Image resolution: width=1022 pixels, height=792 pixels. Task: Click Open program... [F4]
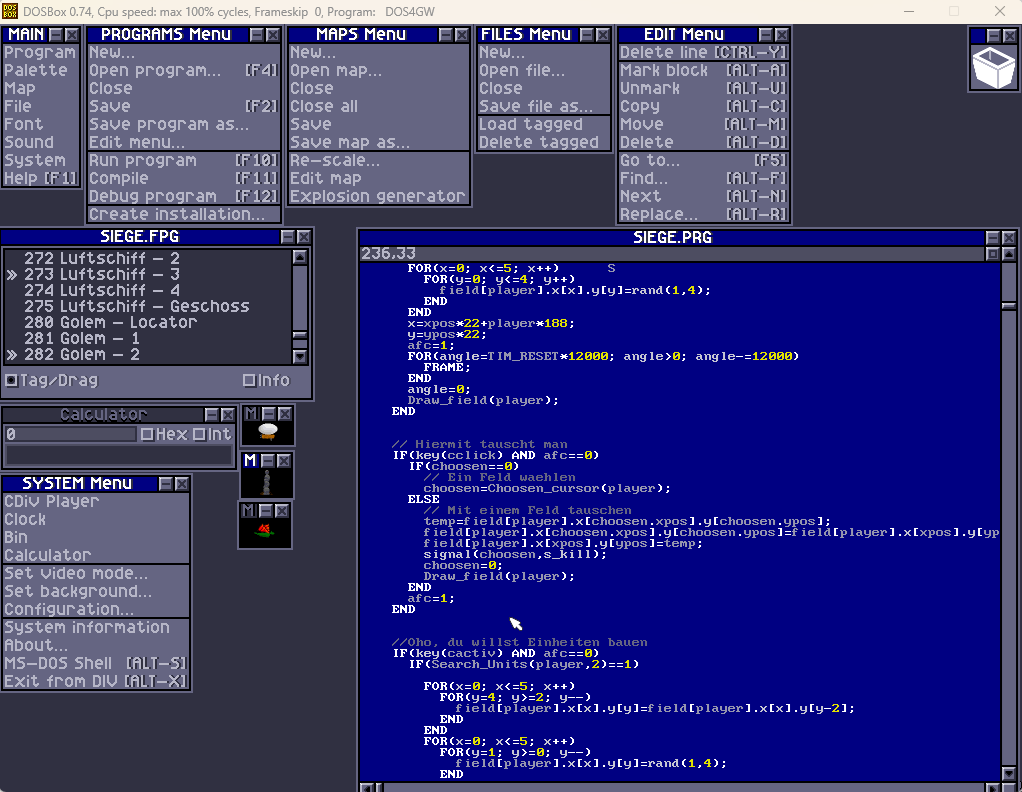[x=184, y=70]
